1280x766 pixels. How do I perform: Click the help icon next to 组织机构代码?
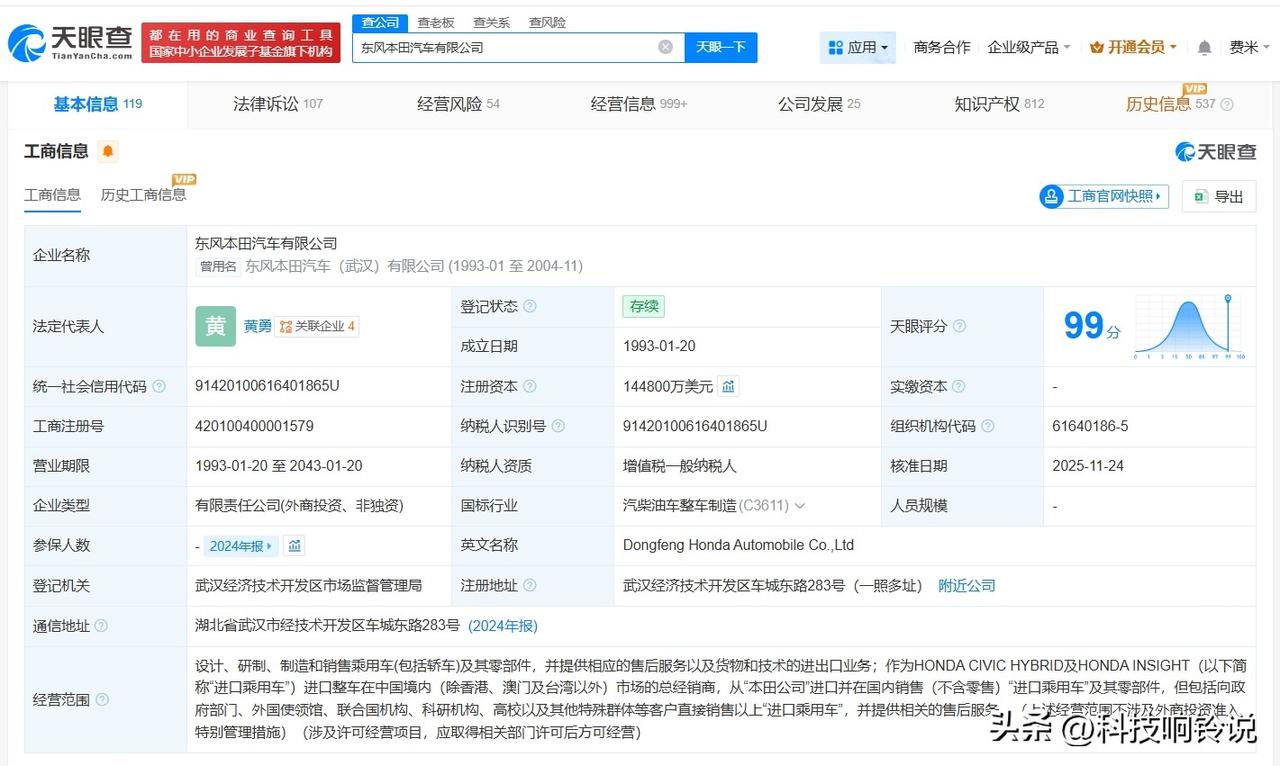988,426
